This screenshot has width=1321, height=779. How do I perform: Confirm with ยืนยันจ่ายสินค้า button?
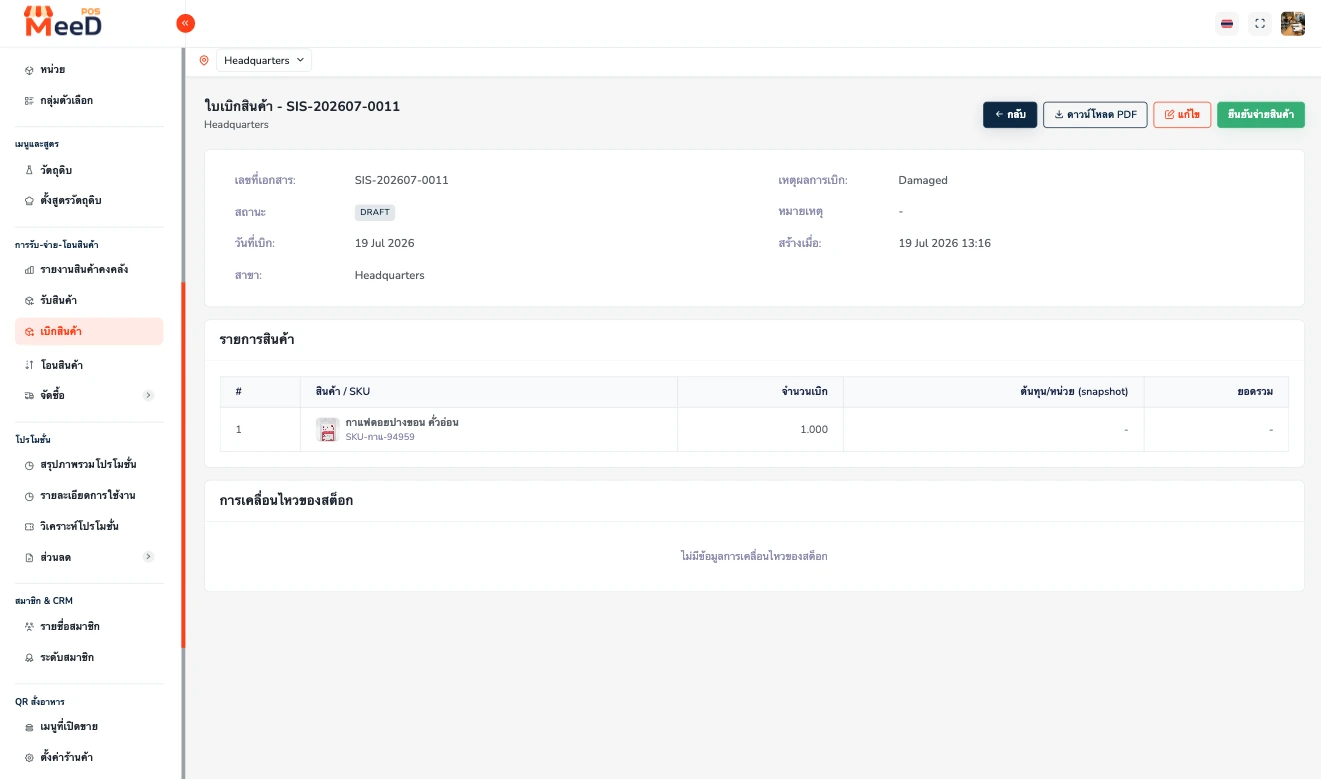(1261, 115)
